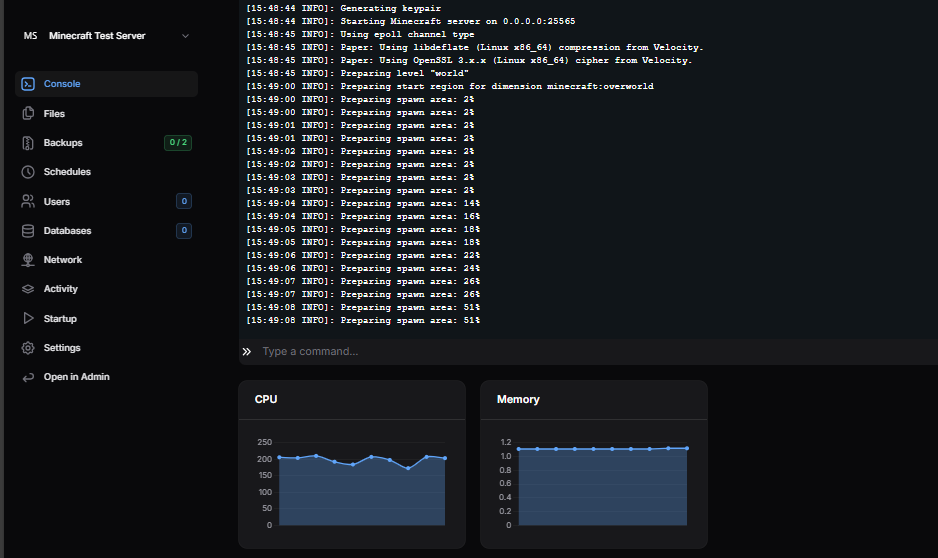Click the MS server avatar badge
938x558 pixels.
[x=31, y=36]
